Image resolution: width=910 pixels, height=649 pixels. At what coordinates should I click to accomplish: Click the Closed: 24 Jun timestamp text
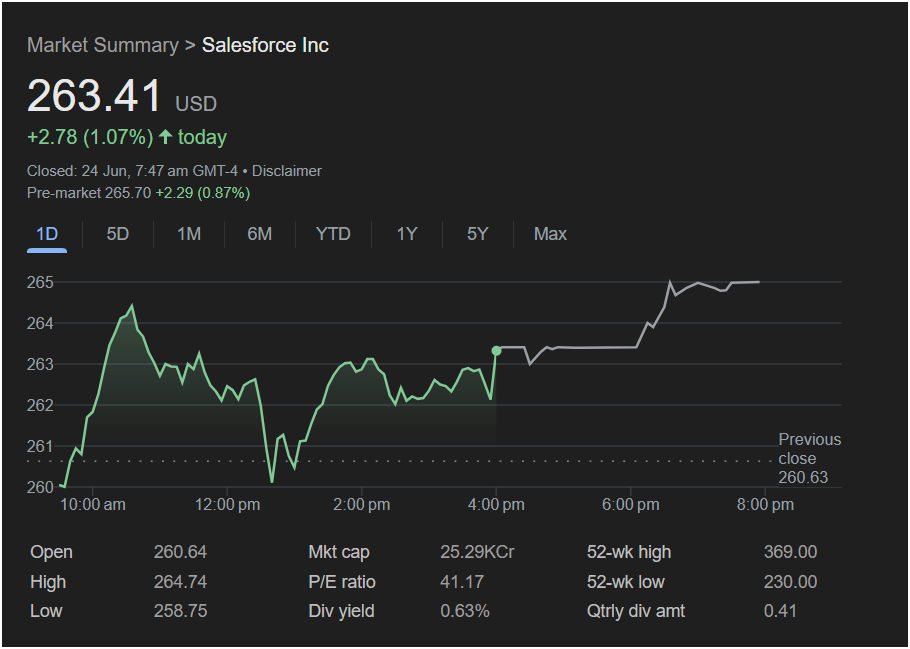pos(132,171)
